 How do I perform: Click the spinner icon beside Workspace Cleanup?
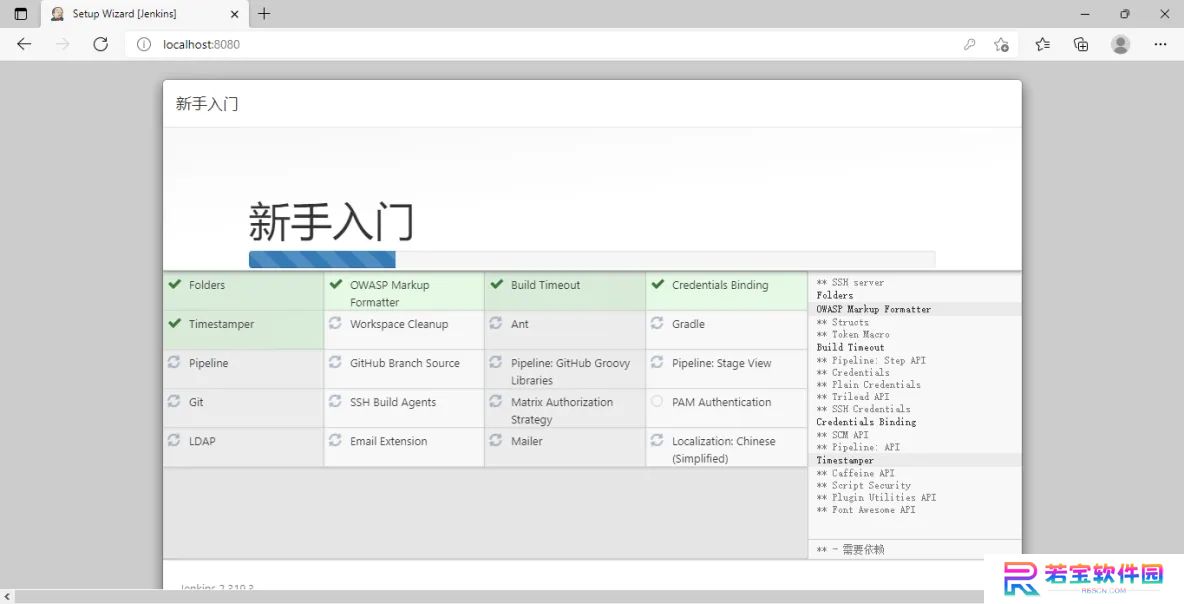point(335,323)
